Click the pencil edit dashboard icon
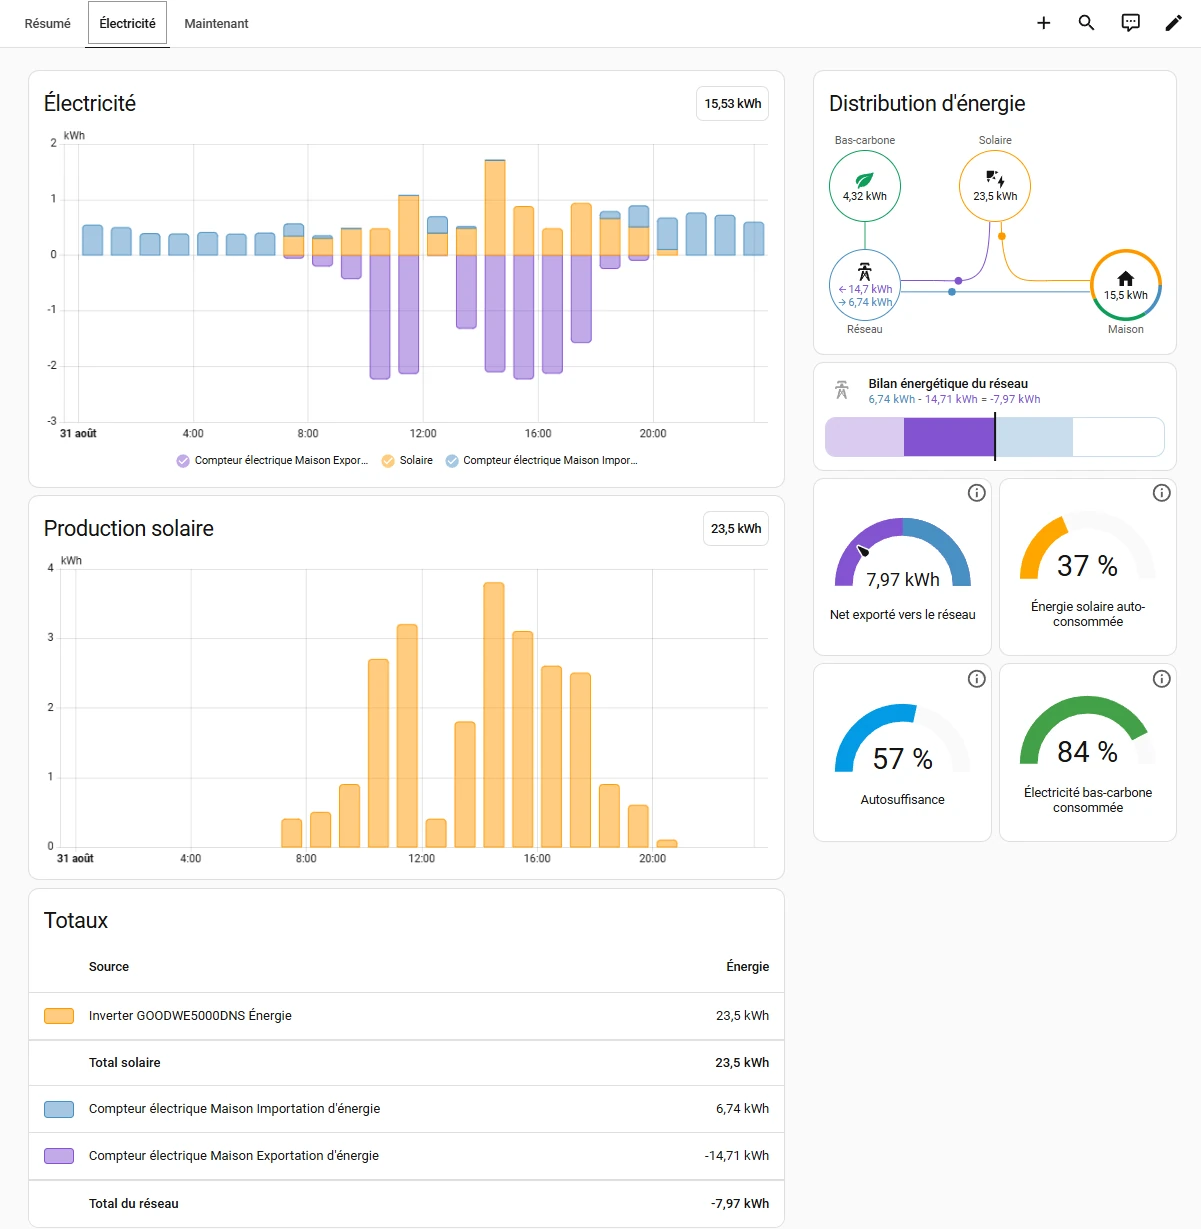1201x1229 pixels. (1173, 23)
